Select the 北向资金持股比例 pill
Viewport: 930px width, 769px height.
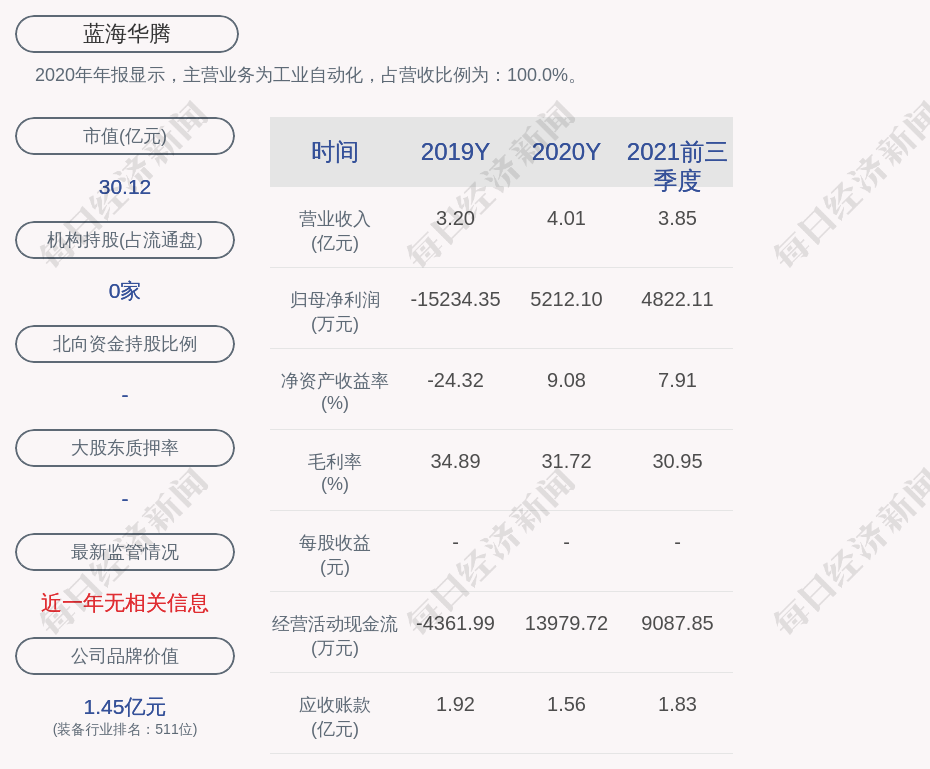click(125, 344)
